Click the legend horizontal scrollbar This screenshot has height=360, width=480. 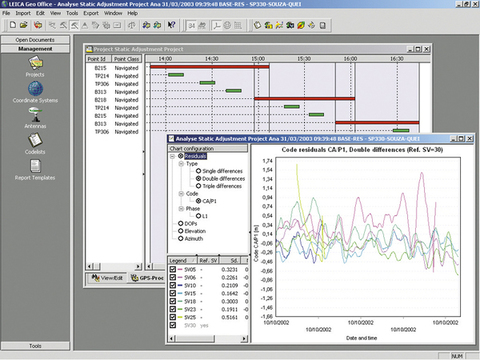(208, 339)
